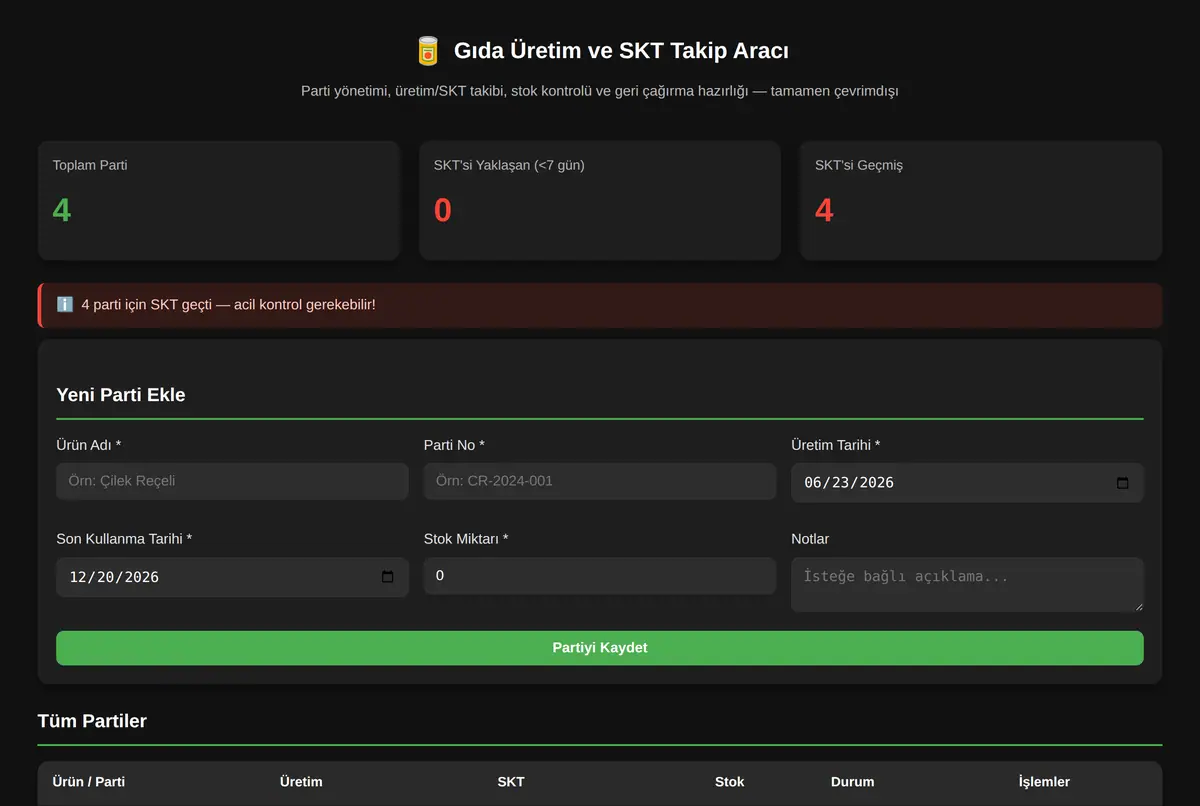Click the canned food logo icon

[x=428, y=51]
